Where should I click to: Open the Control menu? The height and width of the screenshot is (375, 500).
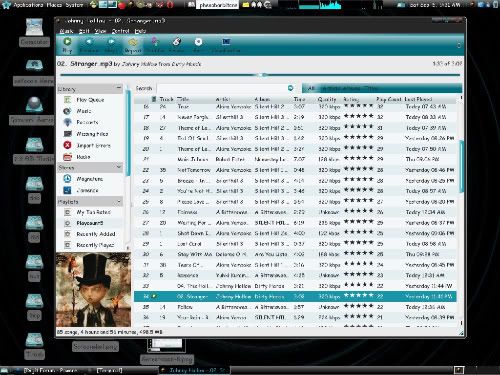coord(120,31)
